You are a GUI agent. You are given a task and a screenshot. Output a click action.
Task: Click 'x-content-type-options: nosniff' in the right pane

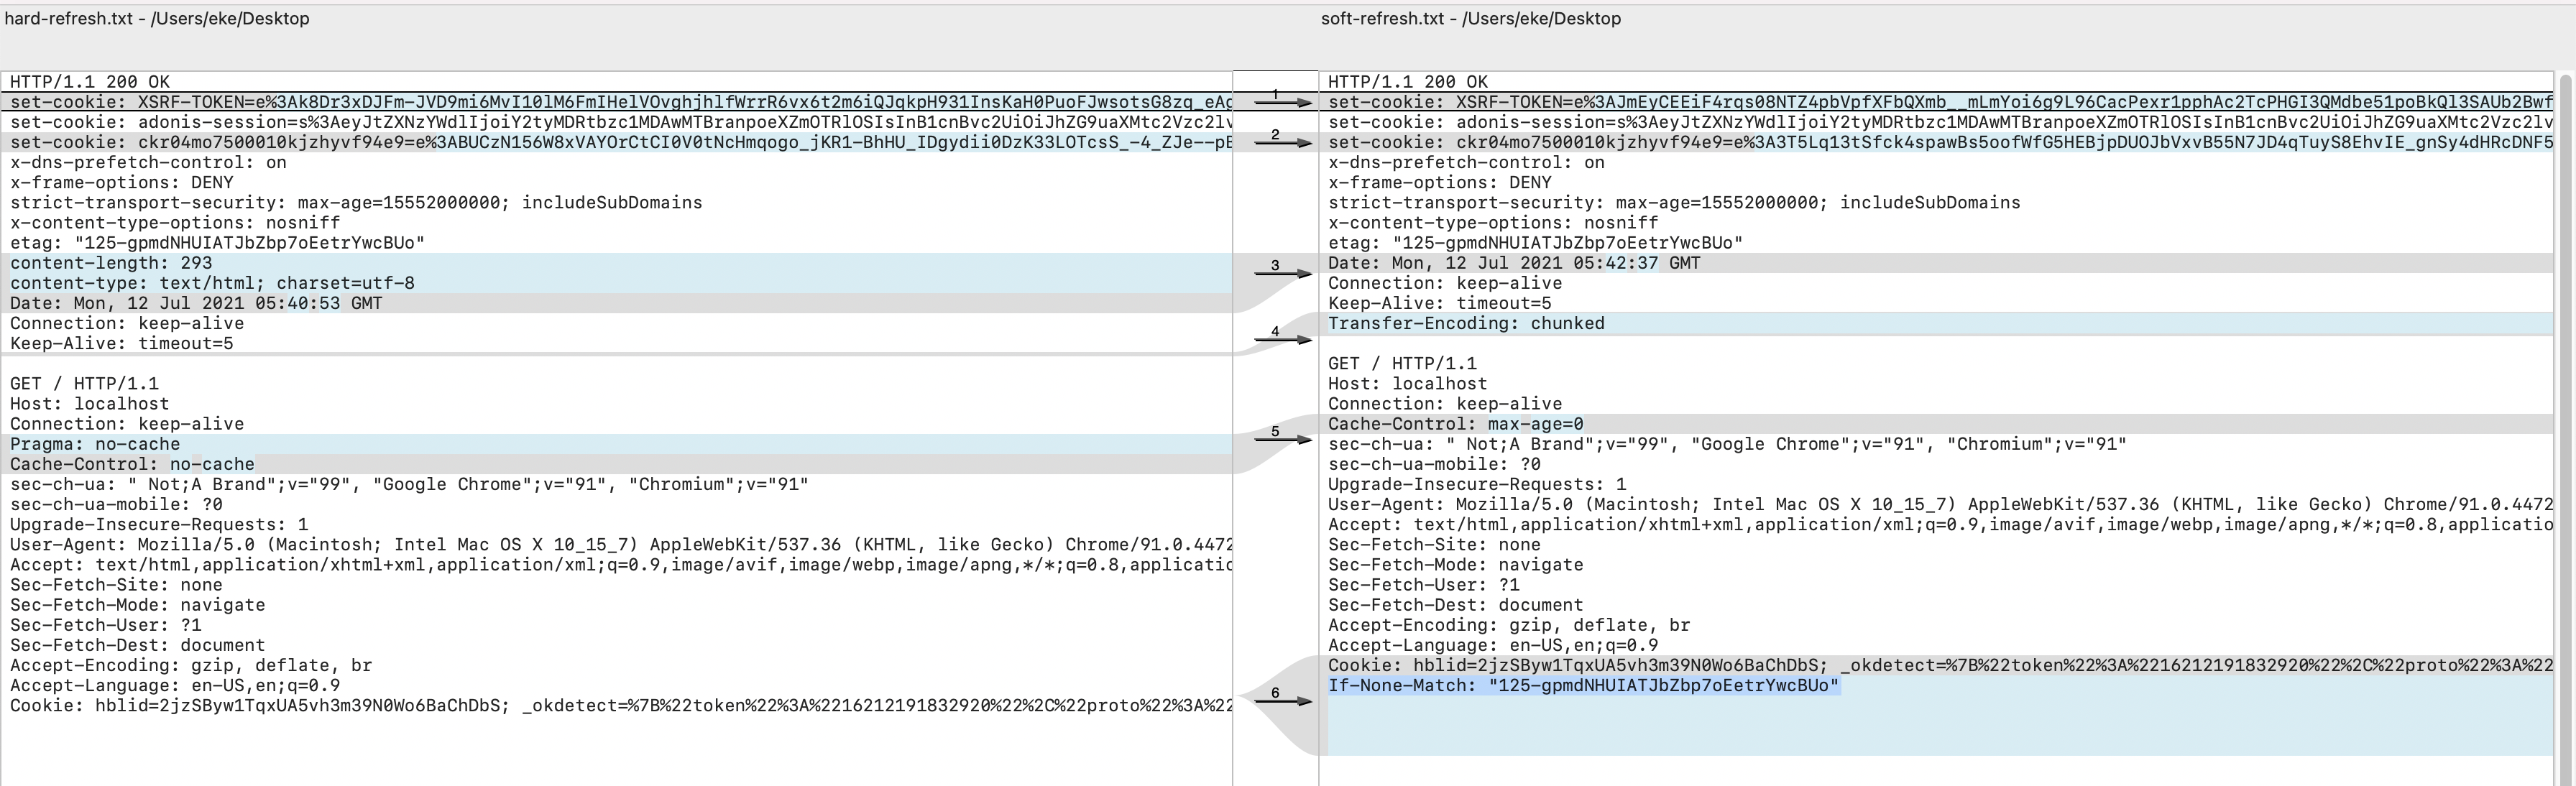point(1493,222)
